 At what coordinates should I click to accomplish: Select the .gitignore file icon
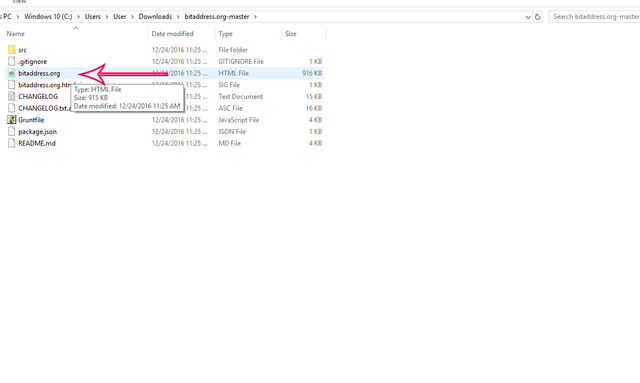point(11,61)
